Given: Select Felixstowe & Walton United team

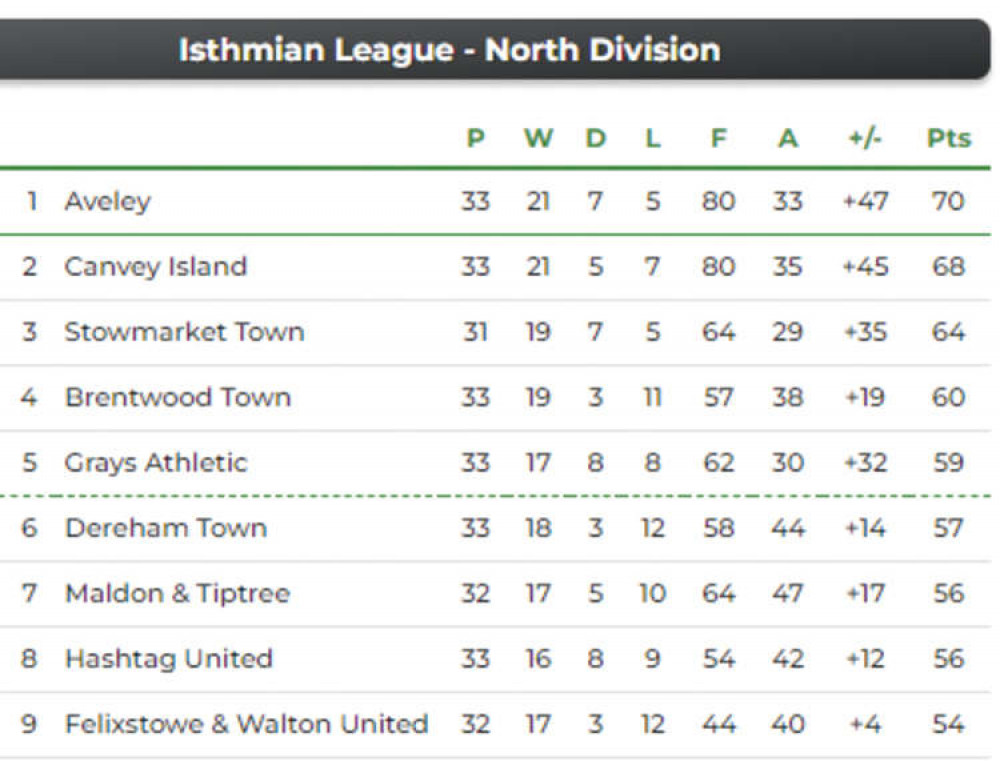Looking at the screenshot, I should click(x=246, y=724).
